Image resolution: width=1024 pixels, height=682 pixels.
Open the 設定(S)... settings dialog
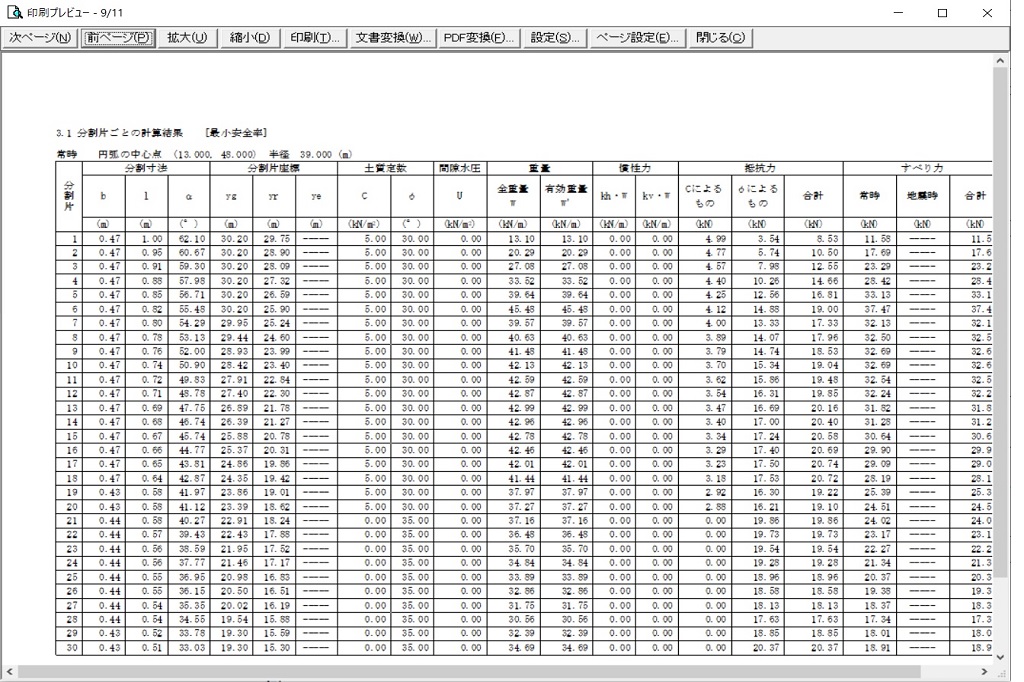point(554,38)
